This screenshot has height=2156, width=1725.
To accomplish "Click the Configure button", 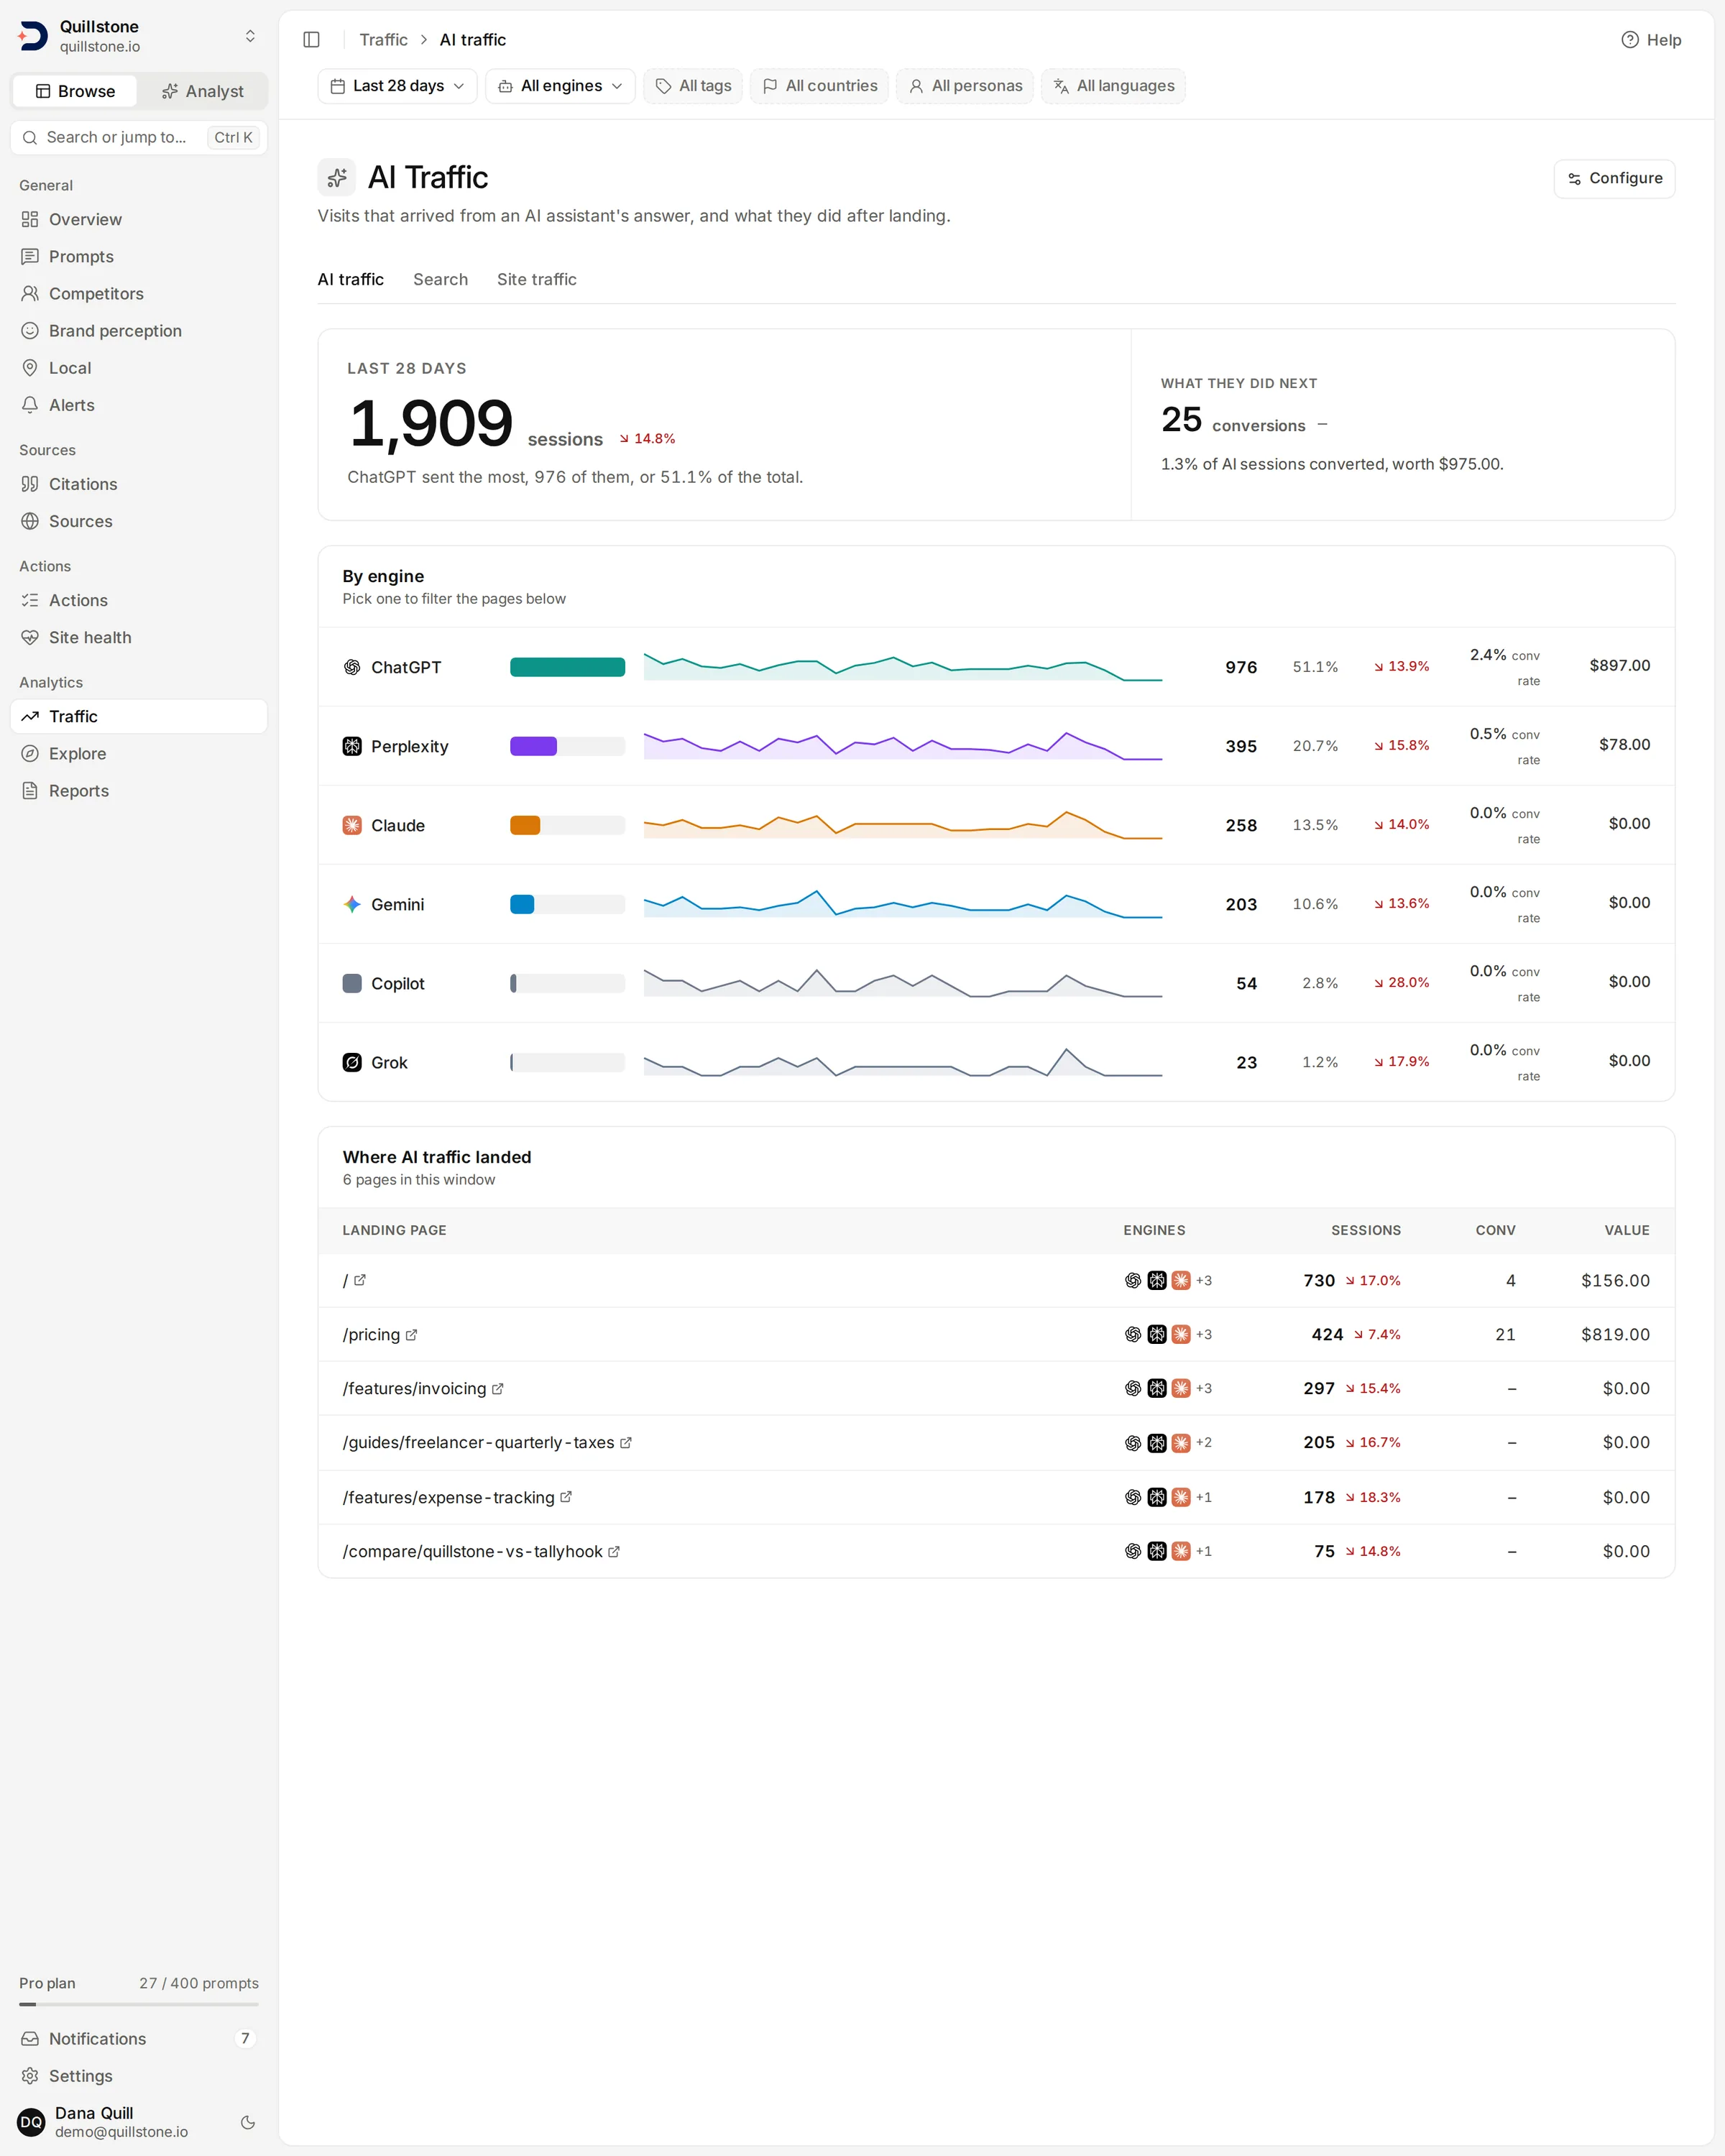I will click(1614, 178).
